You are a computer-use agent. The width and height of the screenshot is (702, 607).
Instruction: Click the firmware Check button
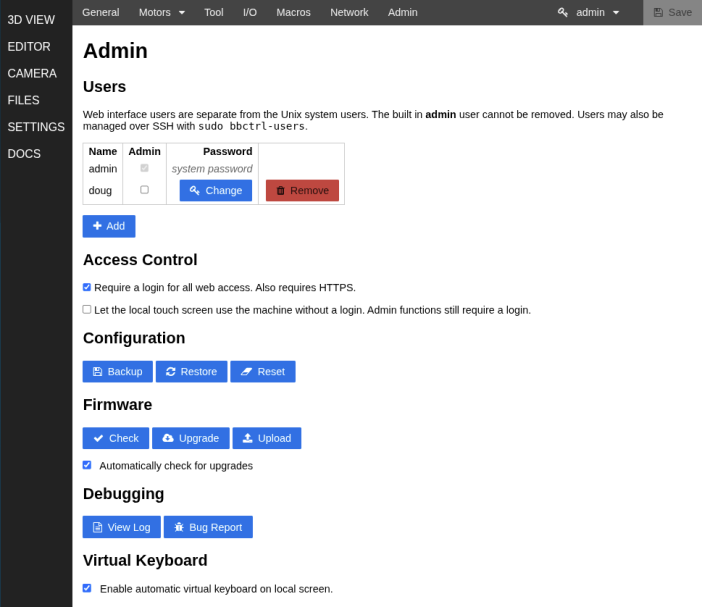[x=116, y=438]
